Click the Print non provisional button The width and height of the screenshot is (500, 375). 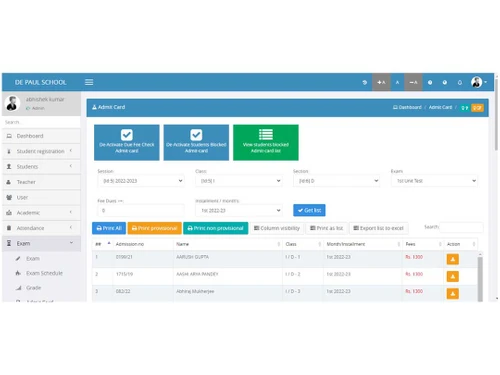tap(216, 228)
